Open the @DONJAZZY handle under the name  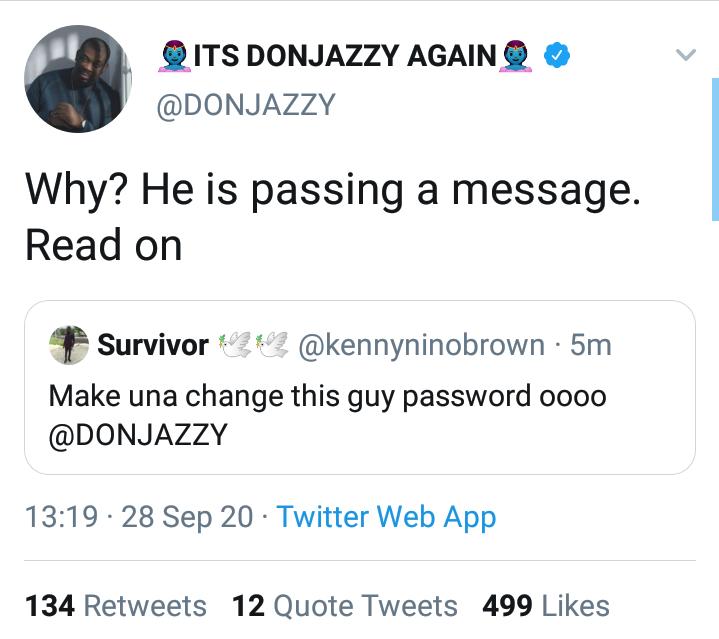pyautogui.click(x=245, y=104)
